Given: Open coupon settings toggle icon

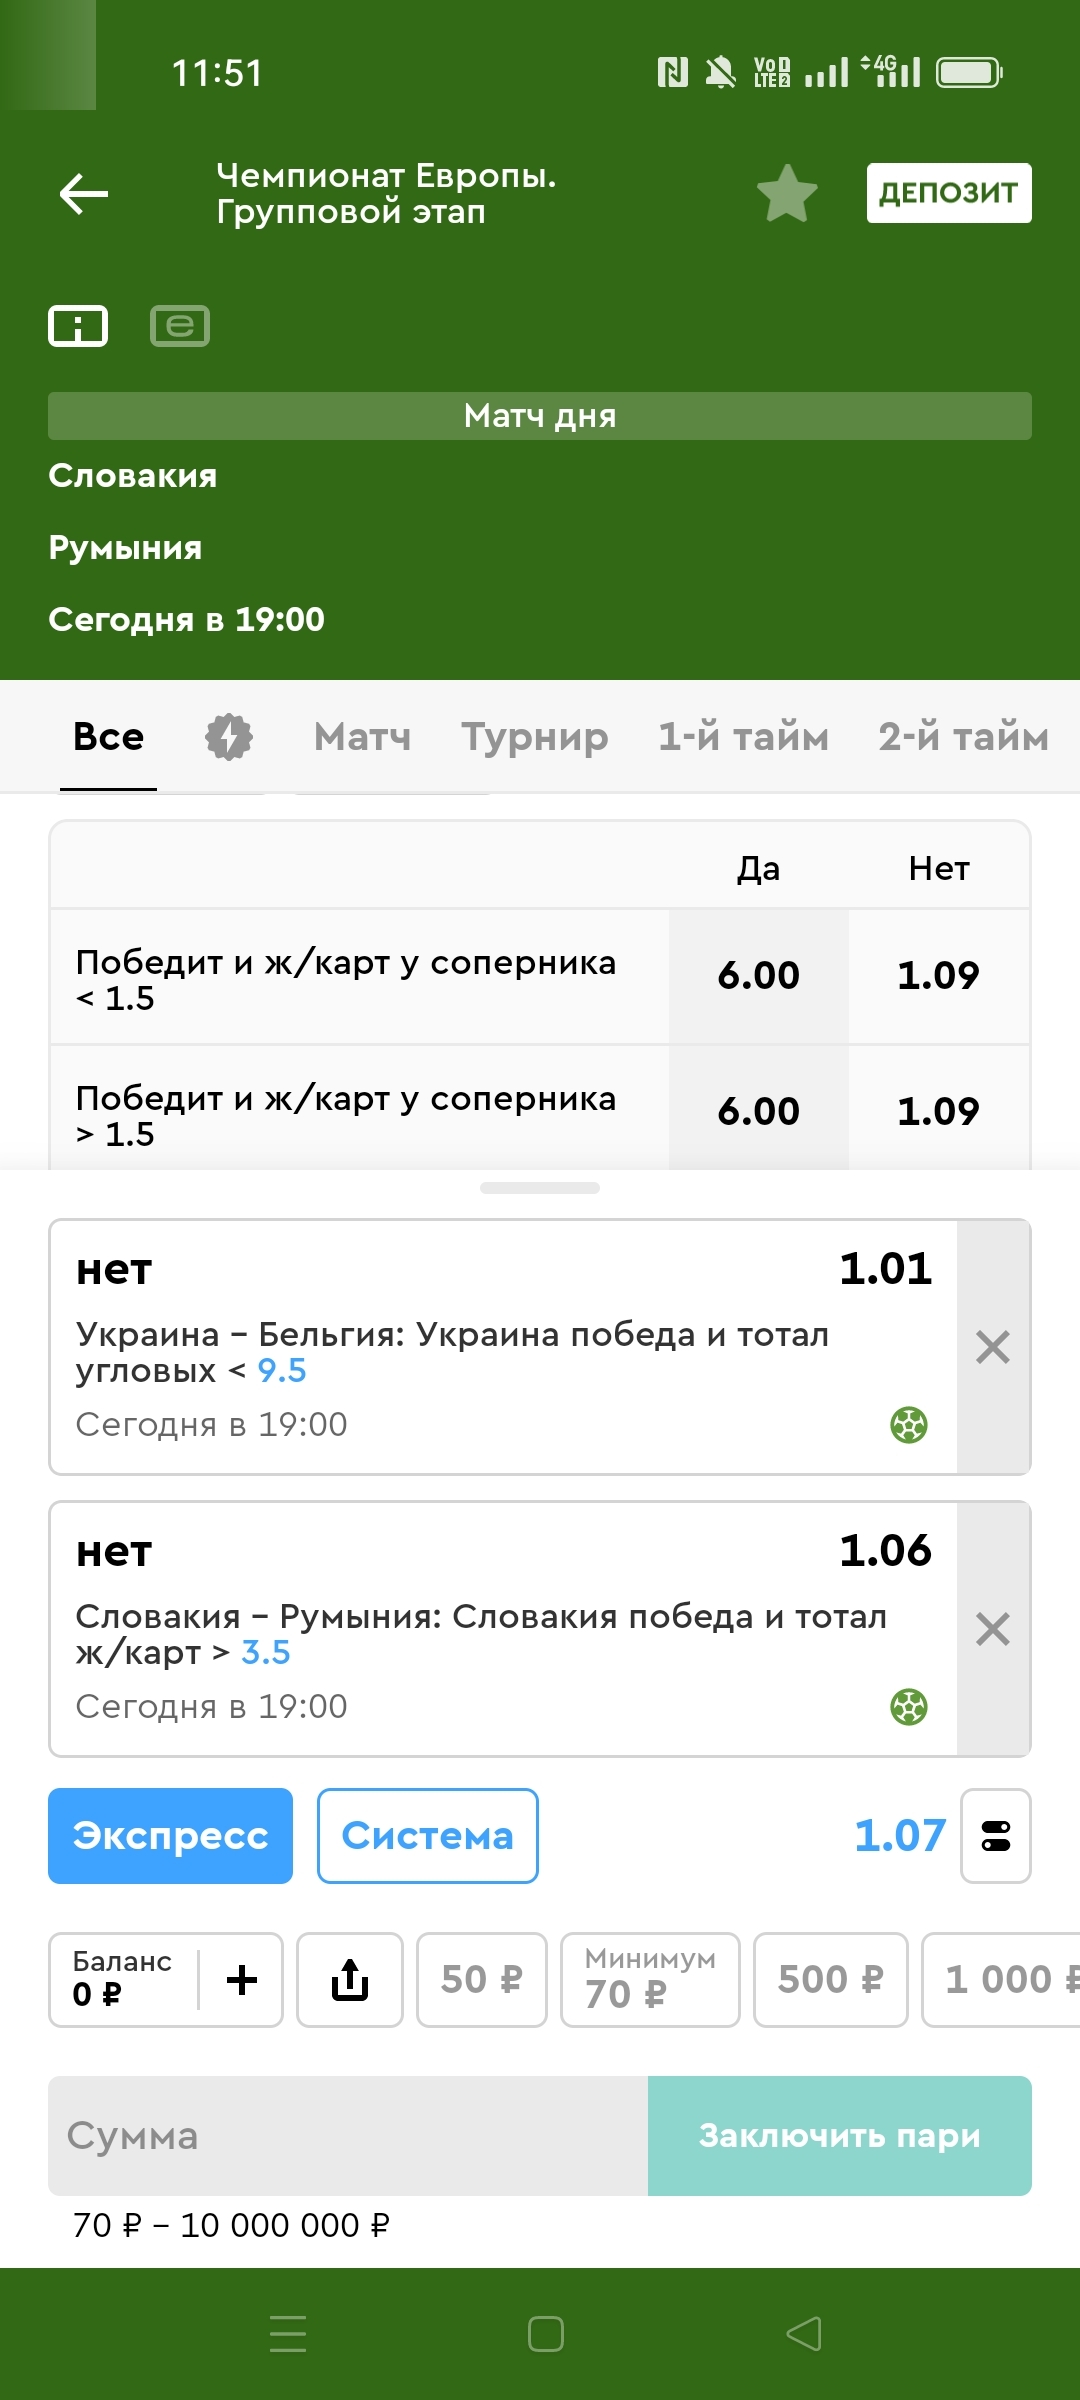Looking at the screenshot, I should pos(996,1836).
